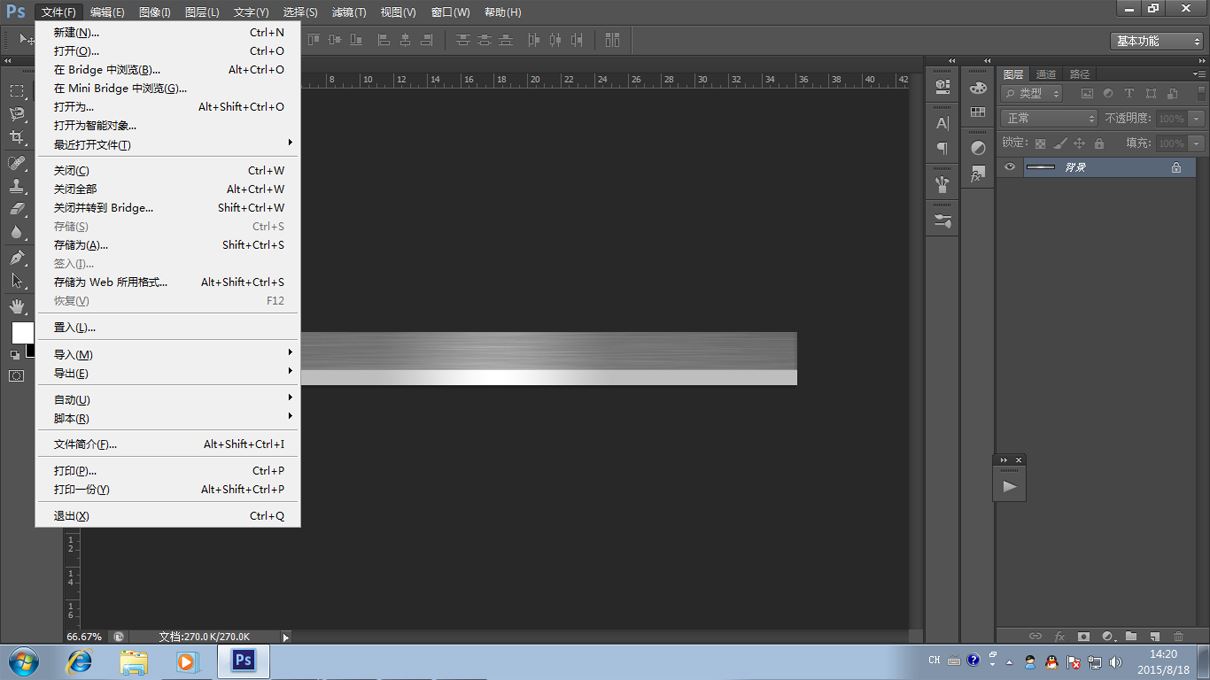
Task: Open the 3D panel icon
Action: 942,87
